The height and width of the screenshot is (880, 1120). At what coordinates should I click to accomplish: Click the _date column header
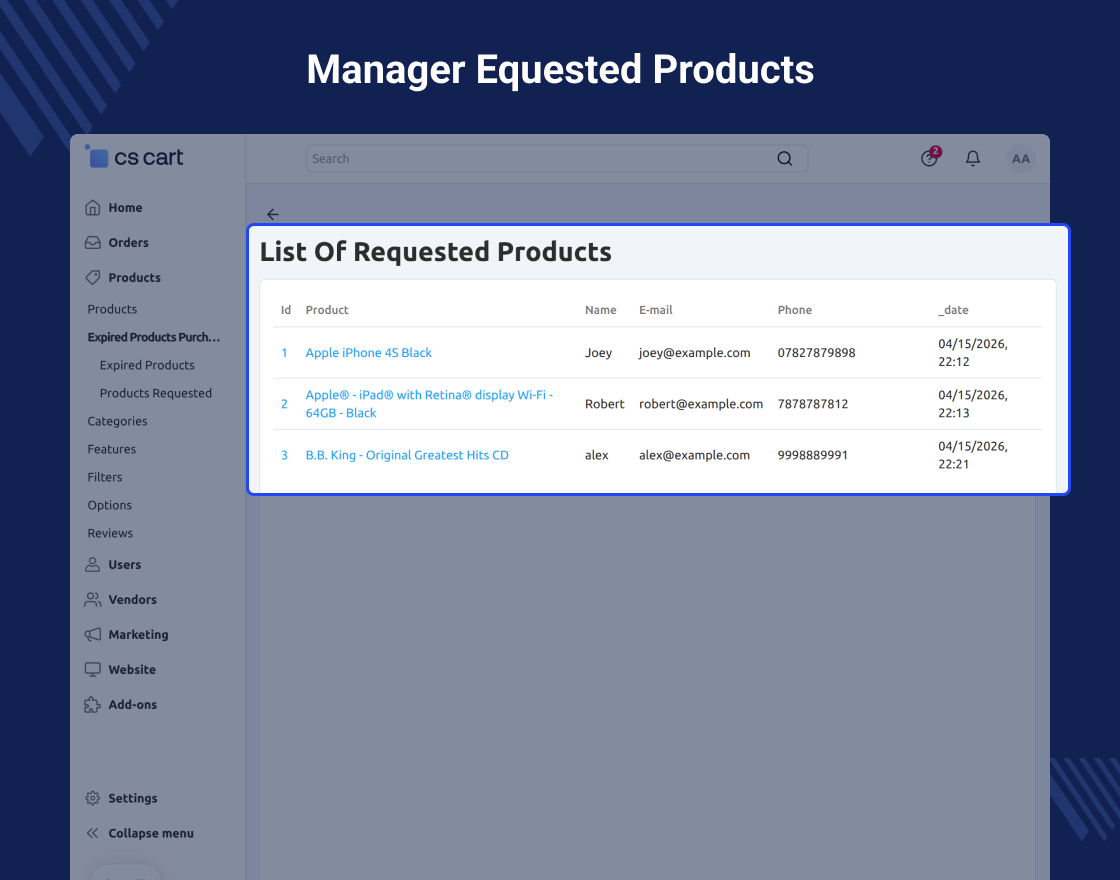pos(954,310)
